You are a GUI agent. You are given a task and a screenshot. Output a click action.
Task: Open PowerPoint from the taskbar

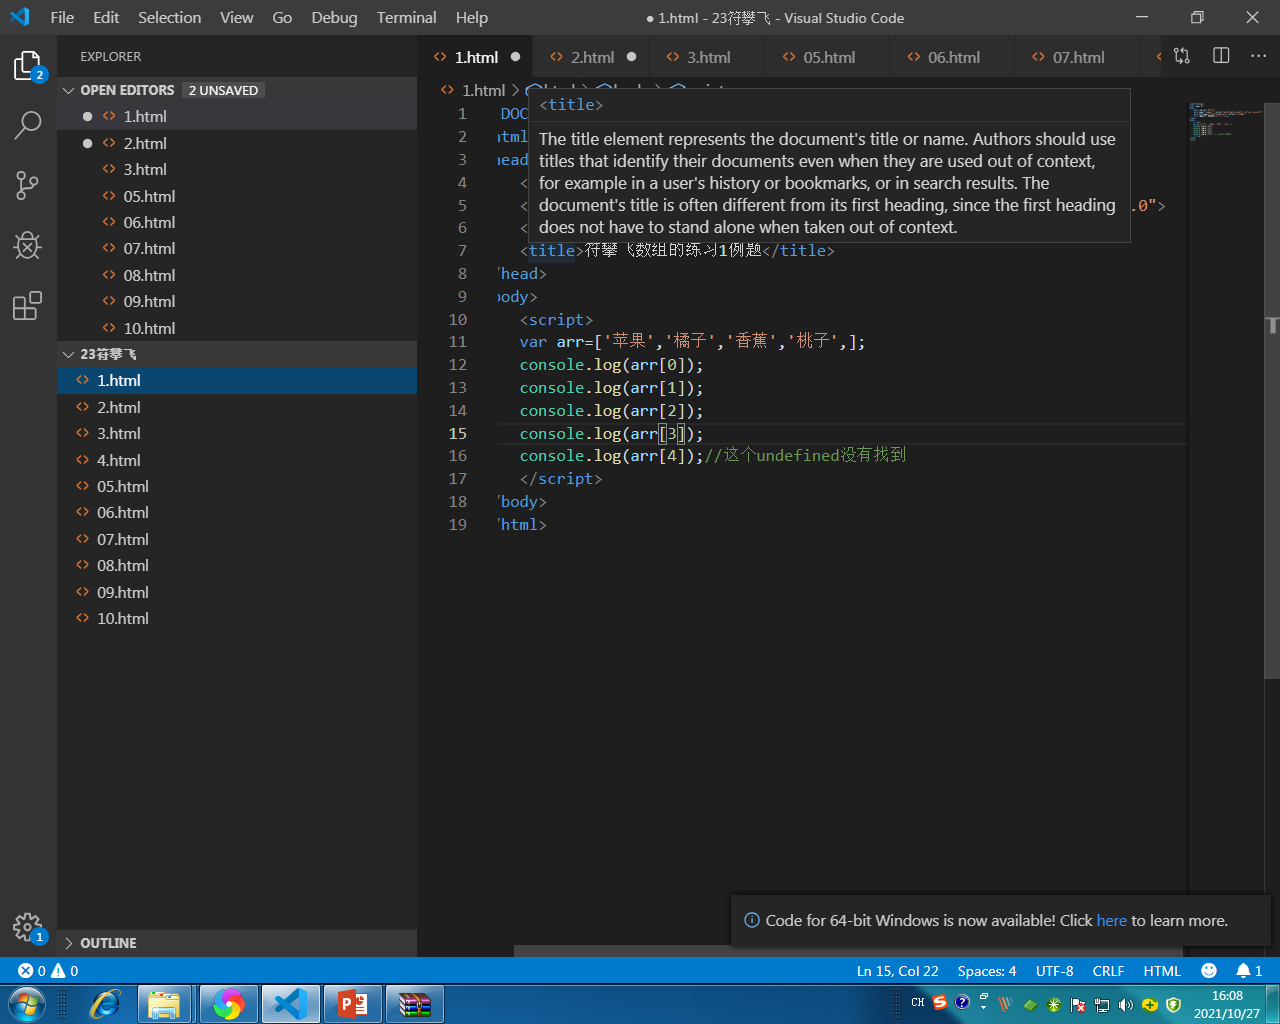tap(352, 1004)
